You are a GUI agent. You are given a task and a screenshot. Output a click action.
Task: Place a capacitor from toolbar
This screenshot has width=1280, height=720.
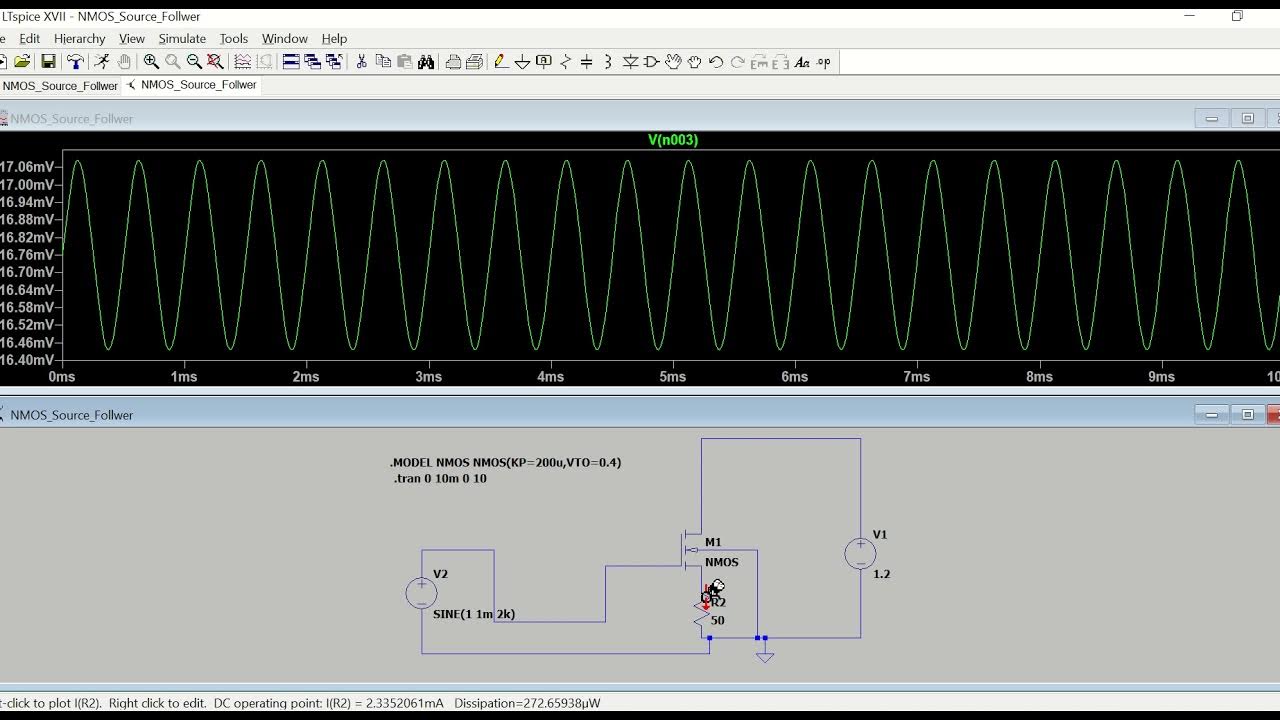pos(587,62)
